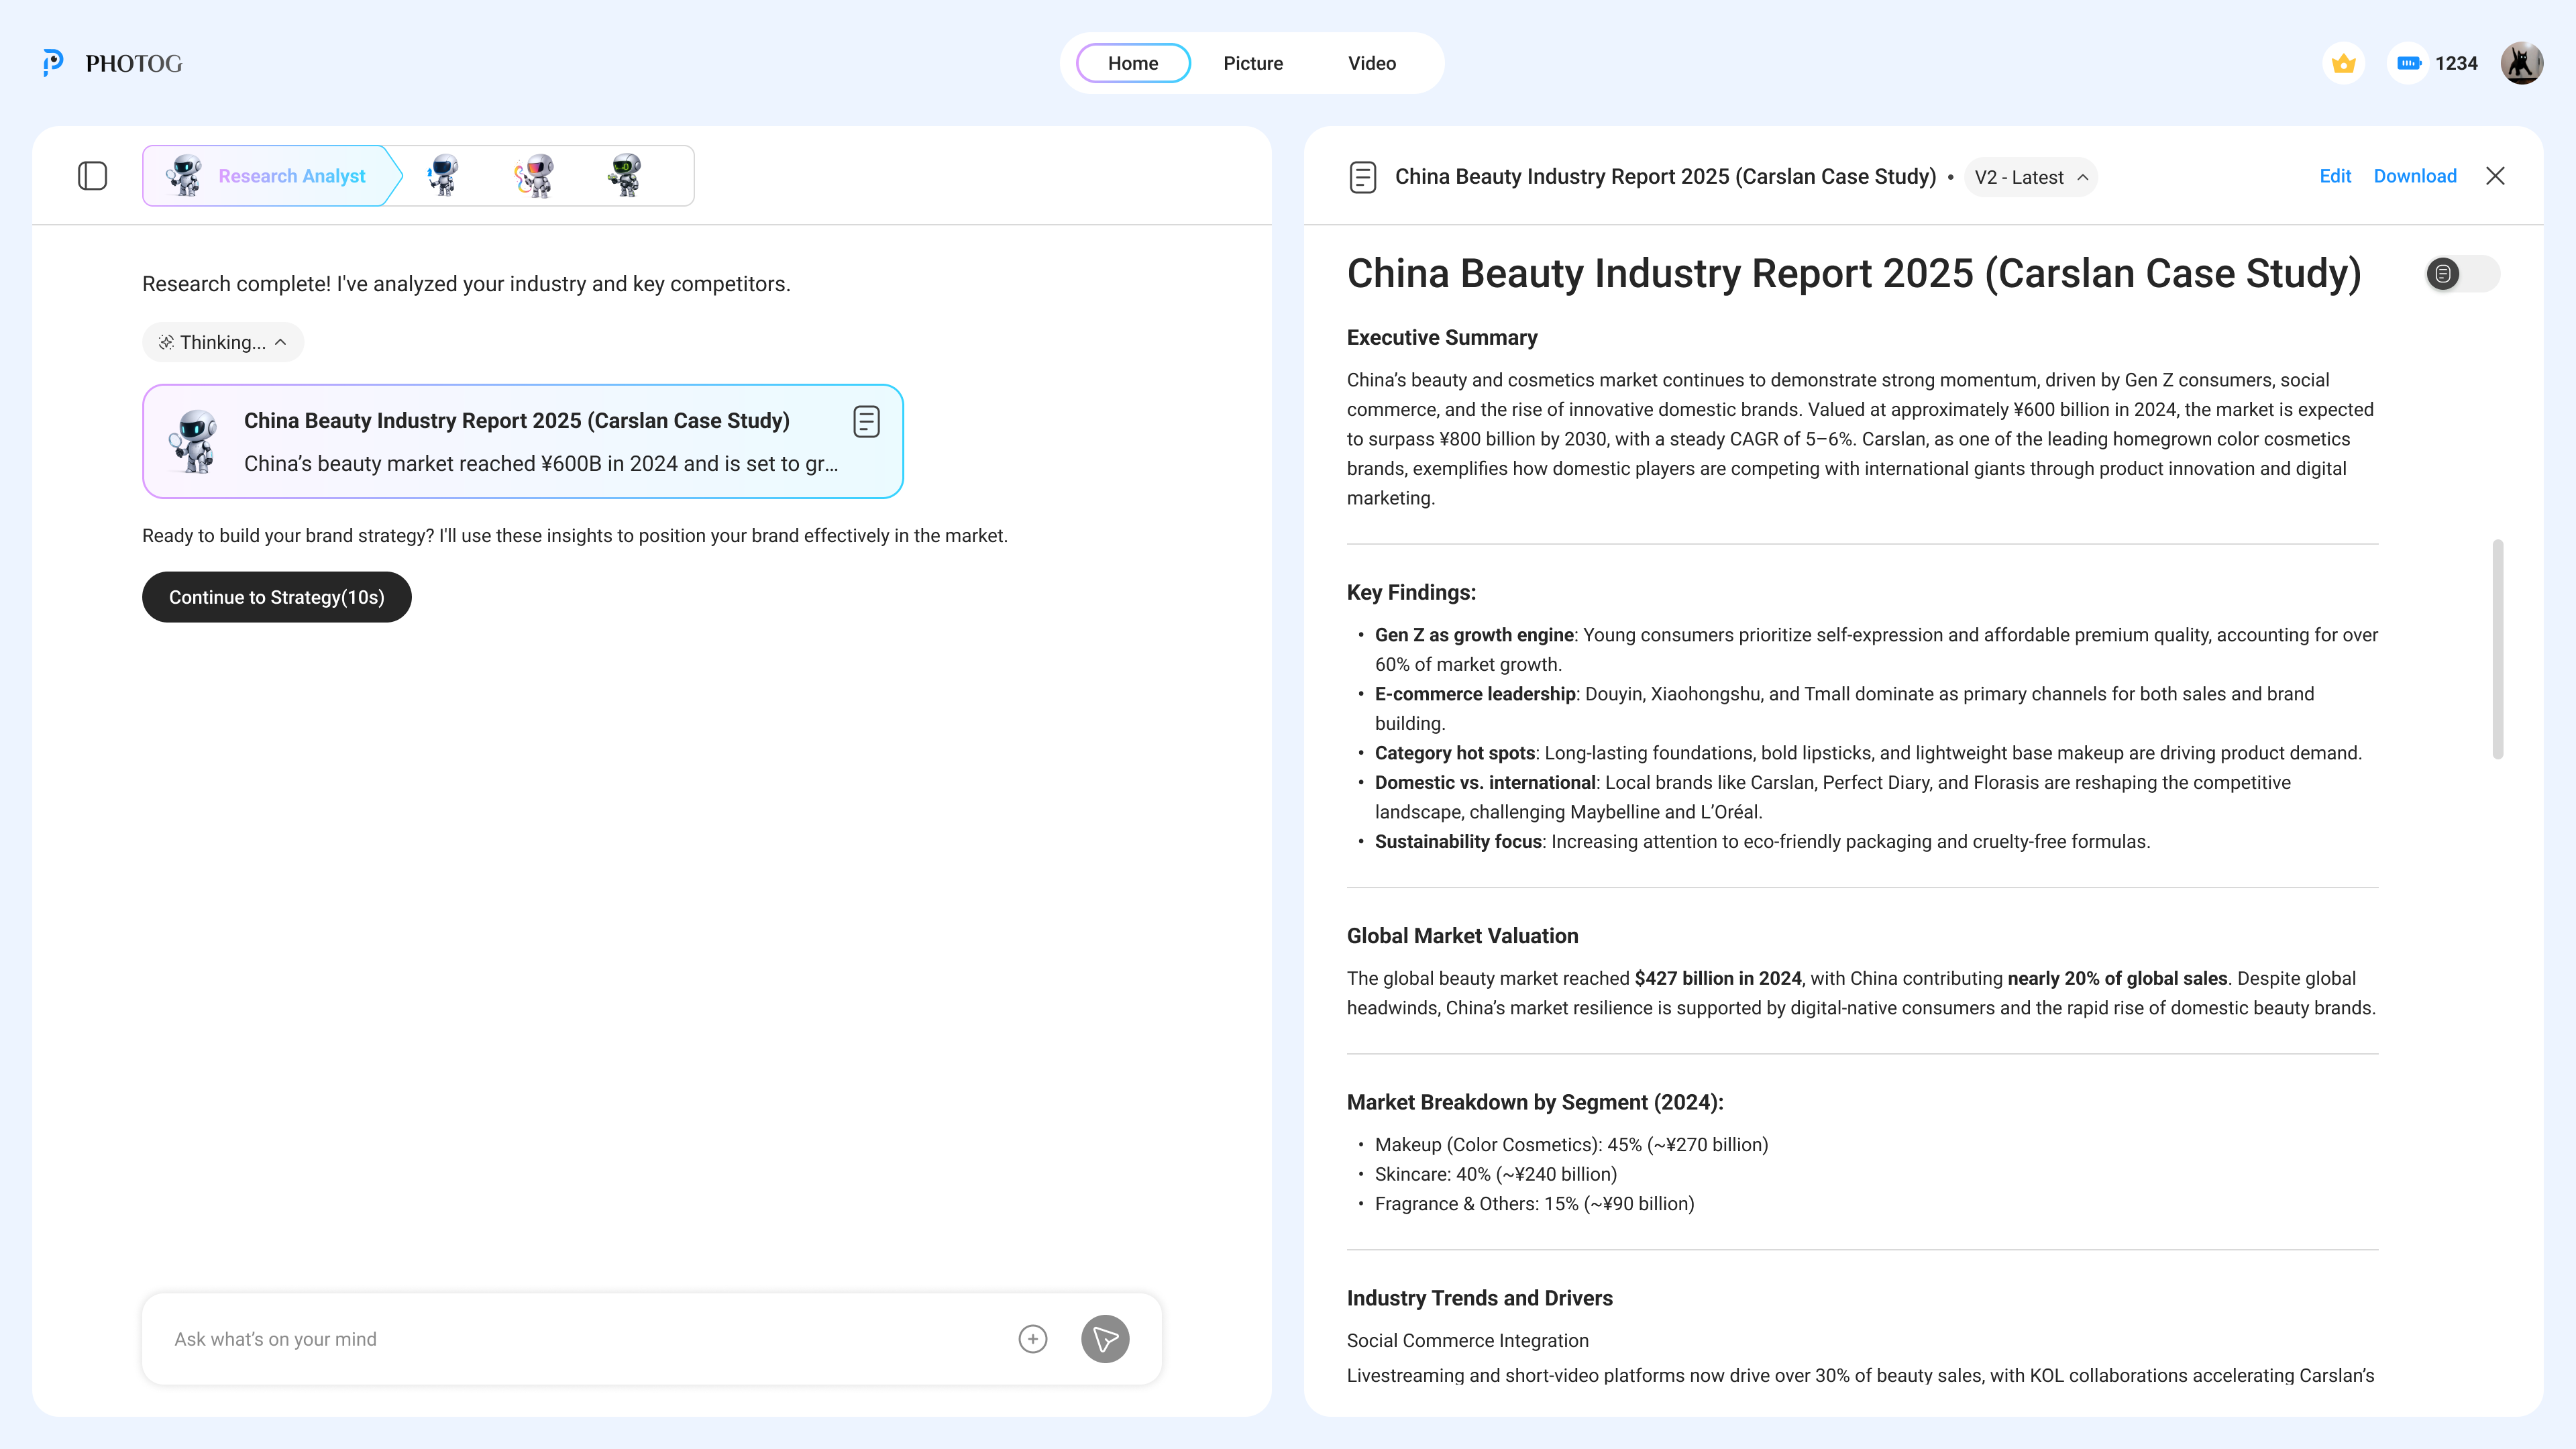2576x1449 pixels.
Task: Toggle the sidebar with the collapse panel icon
Action: click(92, 175)
